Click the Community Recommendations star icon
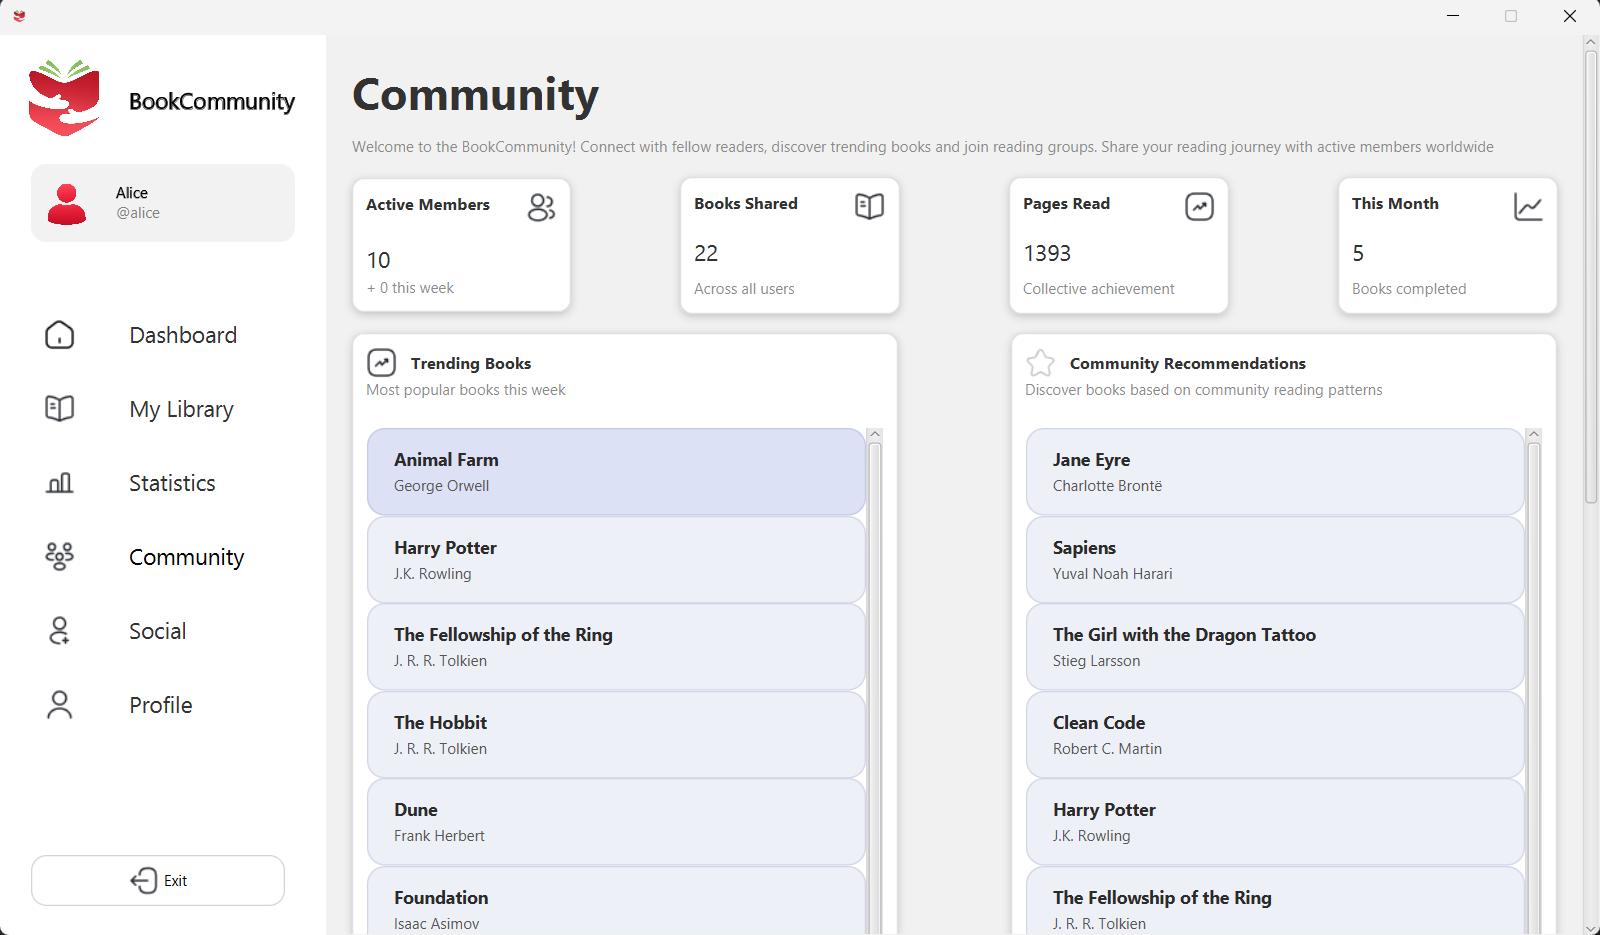 pos(1040,363)
